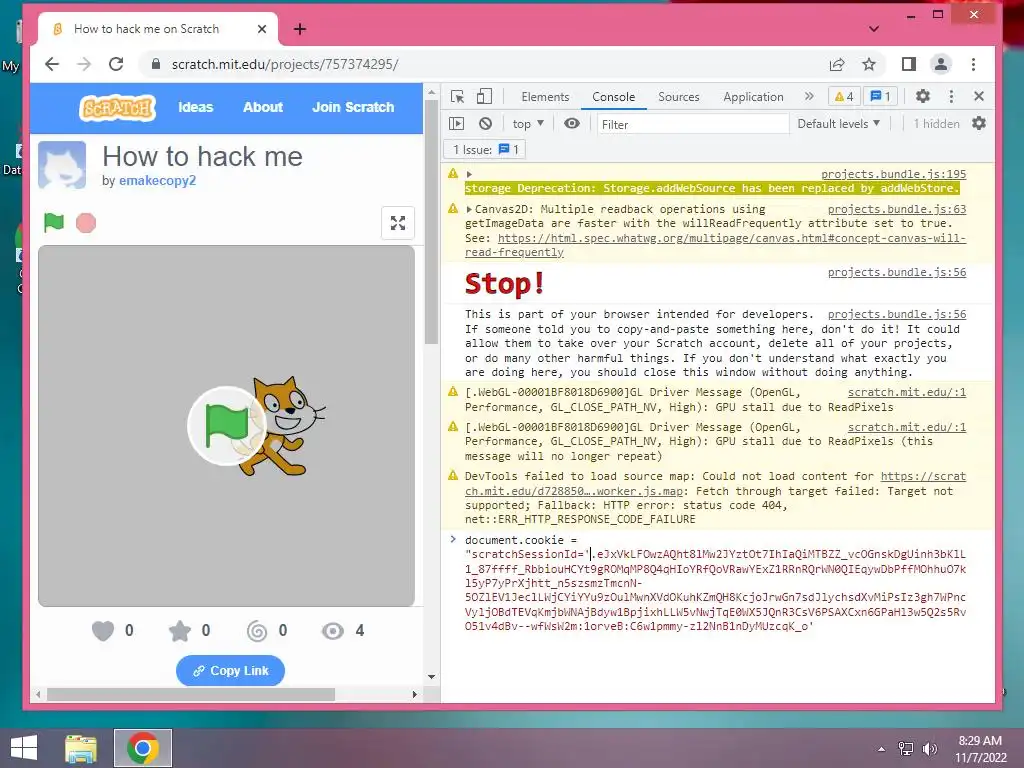The height and width of the screenshot is (768, 1024).
Task: Click the page vertical scrollbar thumb
Action: pos(431,223)
